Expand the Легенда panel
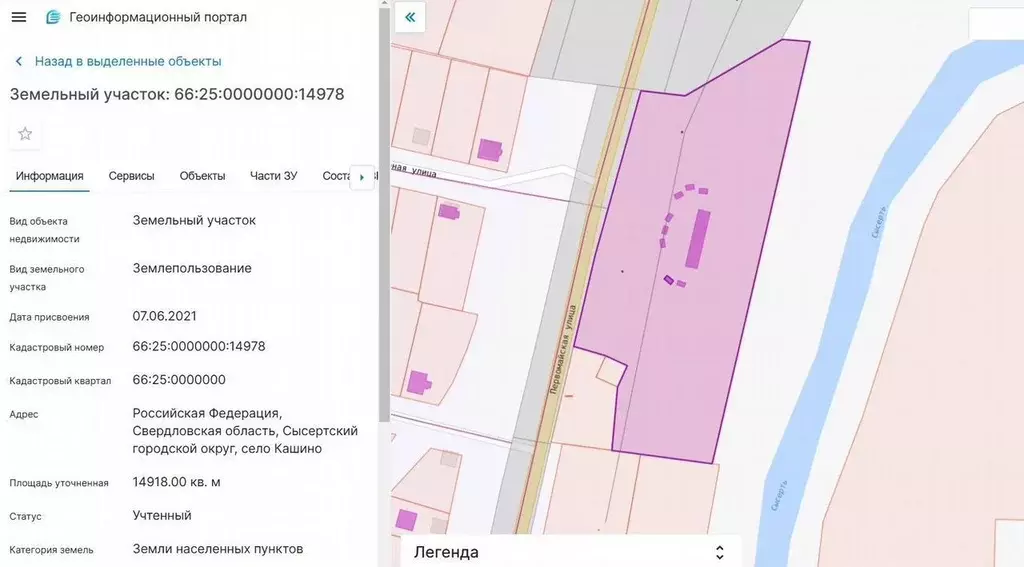This screenshot has width=1024, height=567. click(x=570, y=552)
